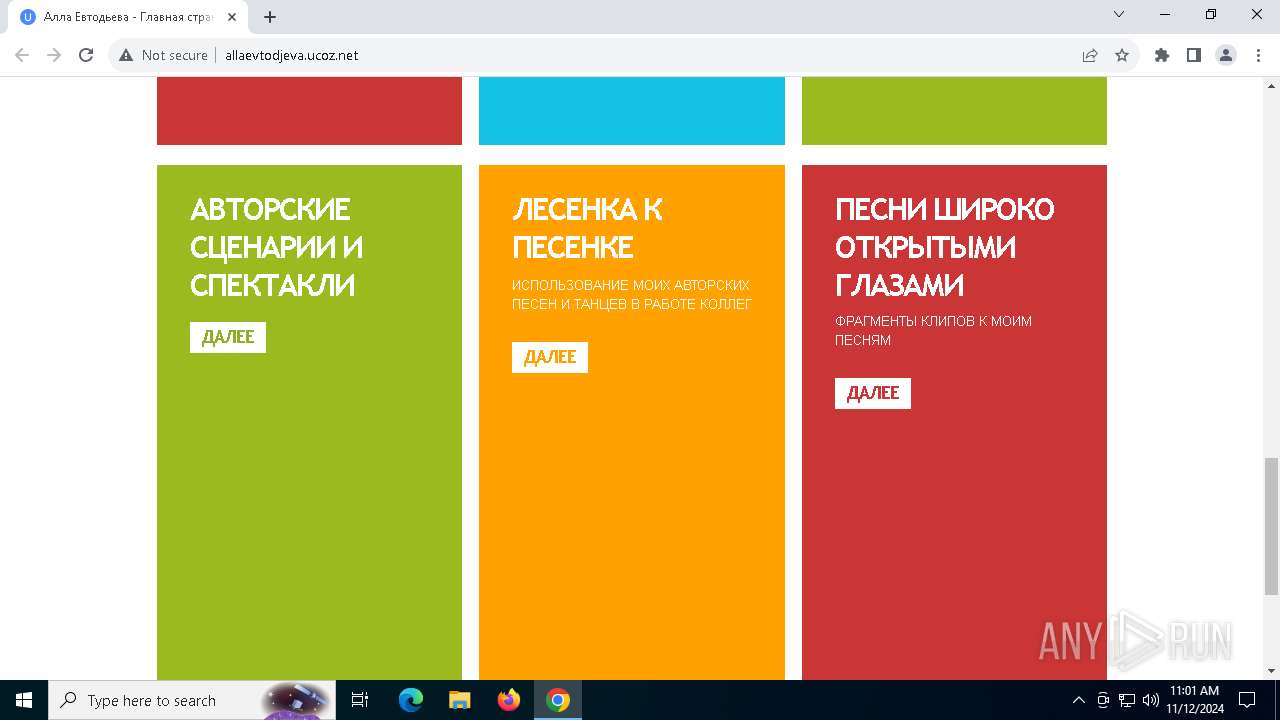This screenshot has height=720, width=1280.
Task: Open the Extensions puzzle icon
Action: click(1162, 55)
